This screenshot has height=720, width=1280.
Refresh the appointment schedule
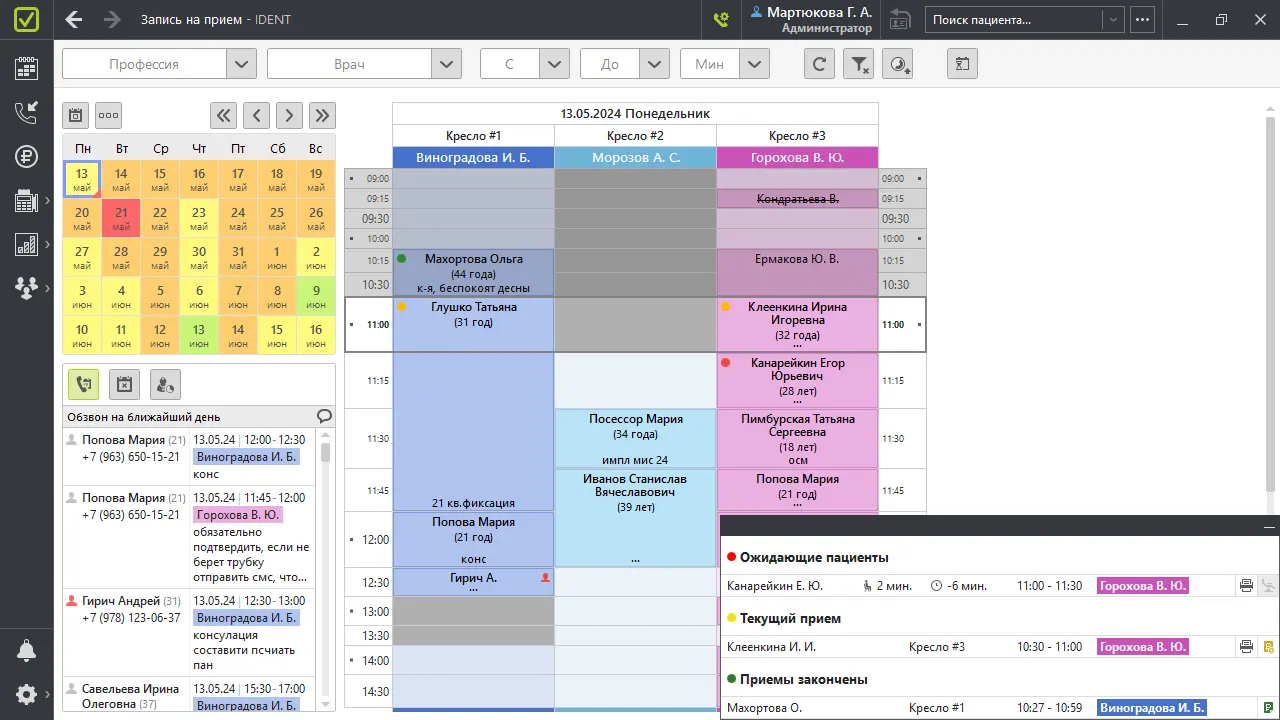point(819,64)
